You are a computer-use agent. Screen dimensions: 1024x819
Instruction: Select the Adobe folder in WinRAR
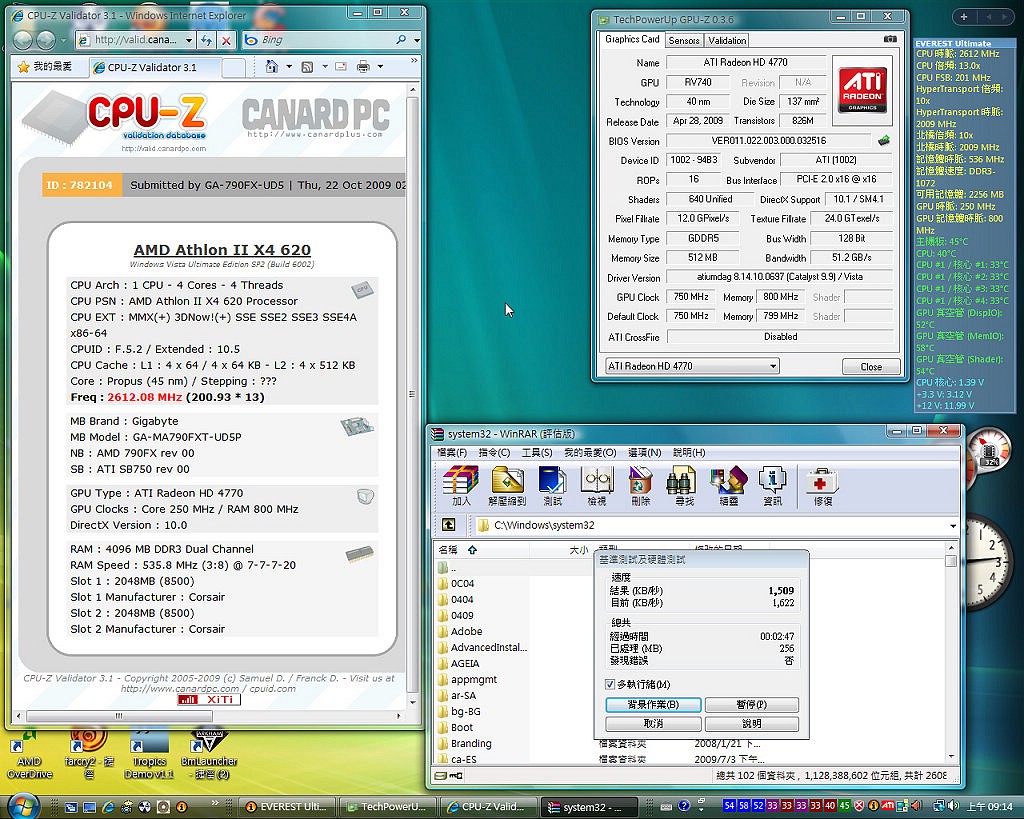pyautogui.click(x=466, y=632)
